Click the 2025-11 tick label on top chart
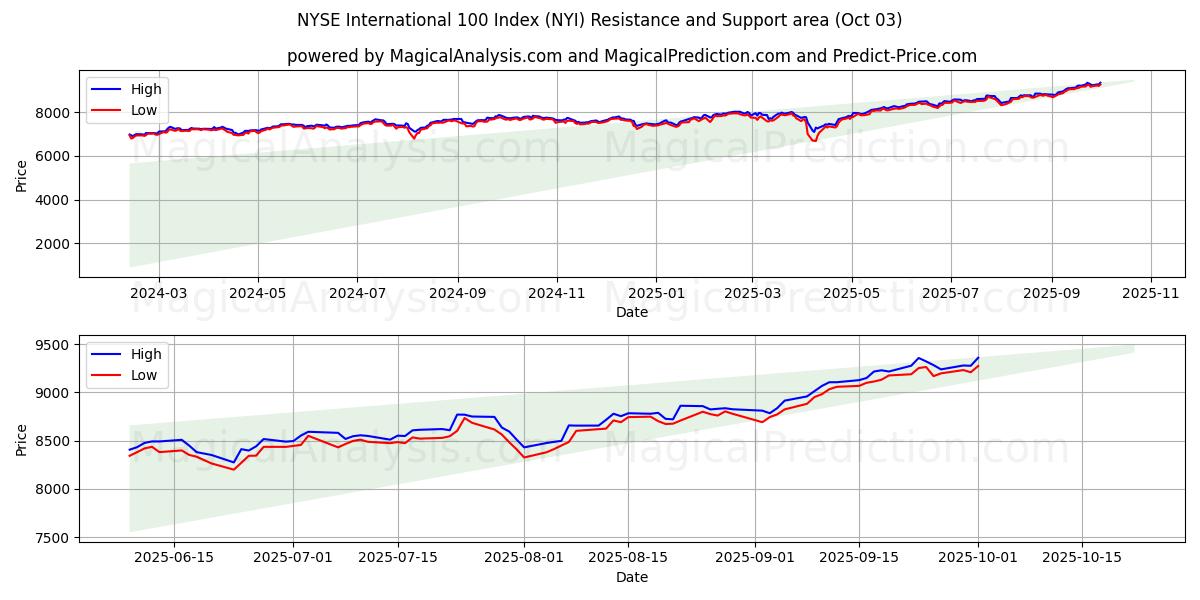 click(1151, 293)
